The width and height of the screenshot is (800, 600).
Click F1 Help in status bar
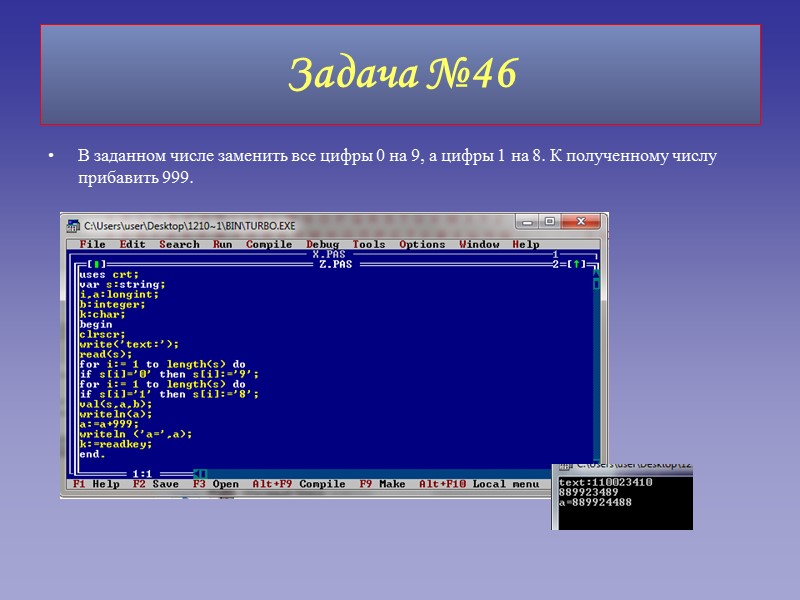[96, 484]
